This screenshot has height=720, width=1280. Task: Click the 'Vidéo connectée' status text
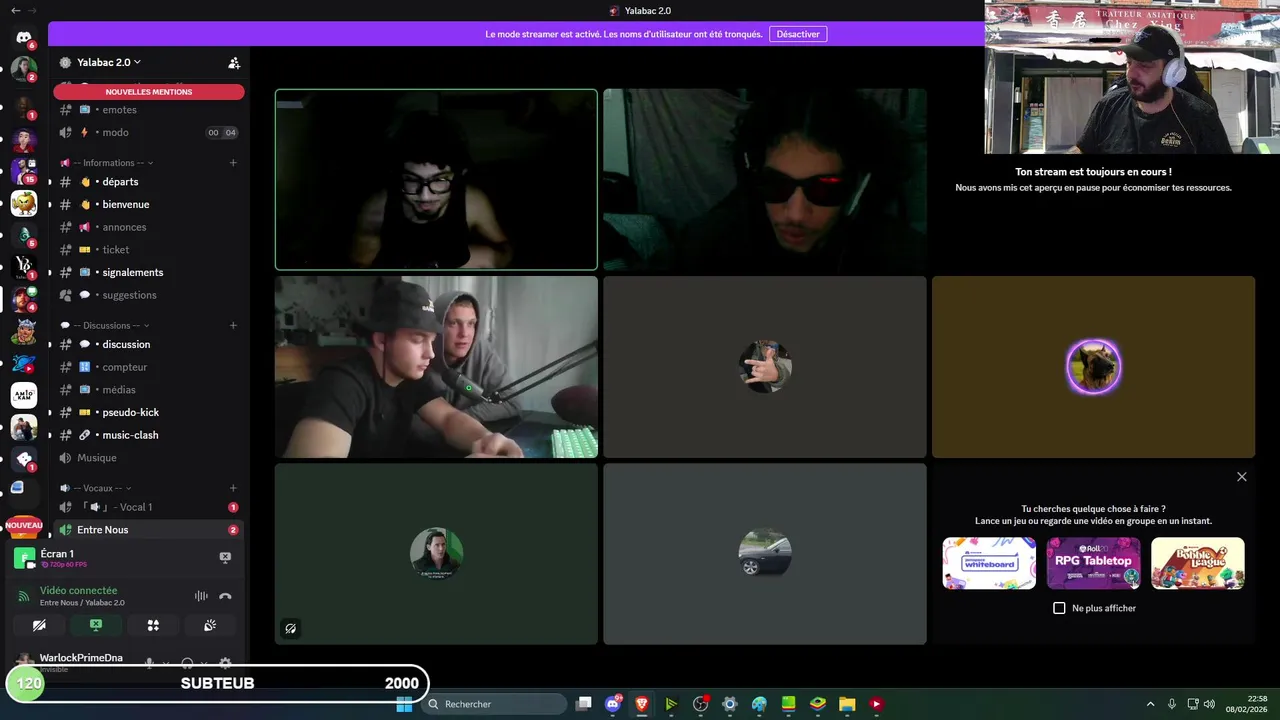[x=78, y=591]
